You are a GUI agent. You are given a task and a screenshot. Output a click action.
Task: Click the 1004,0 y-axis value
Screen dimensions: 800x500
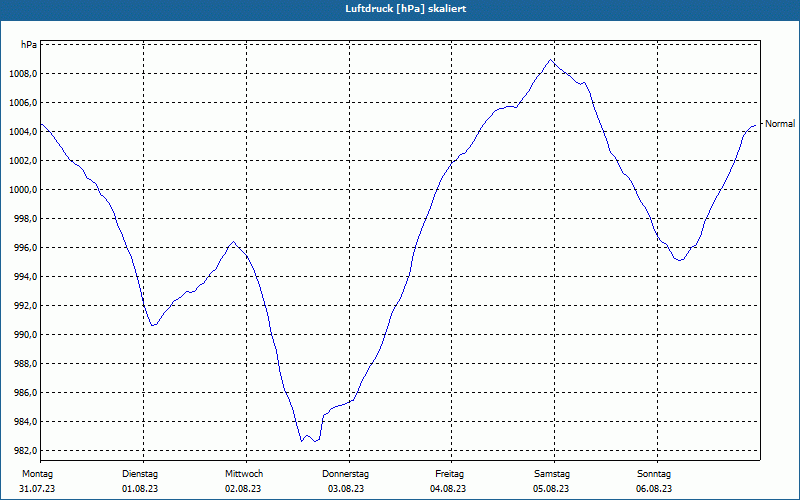pyautogui.click(x=23, y=132)
